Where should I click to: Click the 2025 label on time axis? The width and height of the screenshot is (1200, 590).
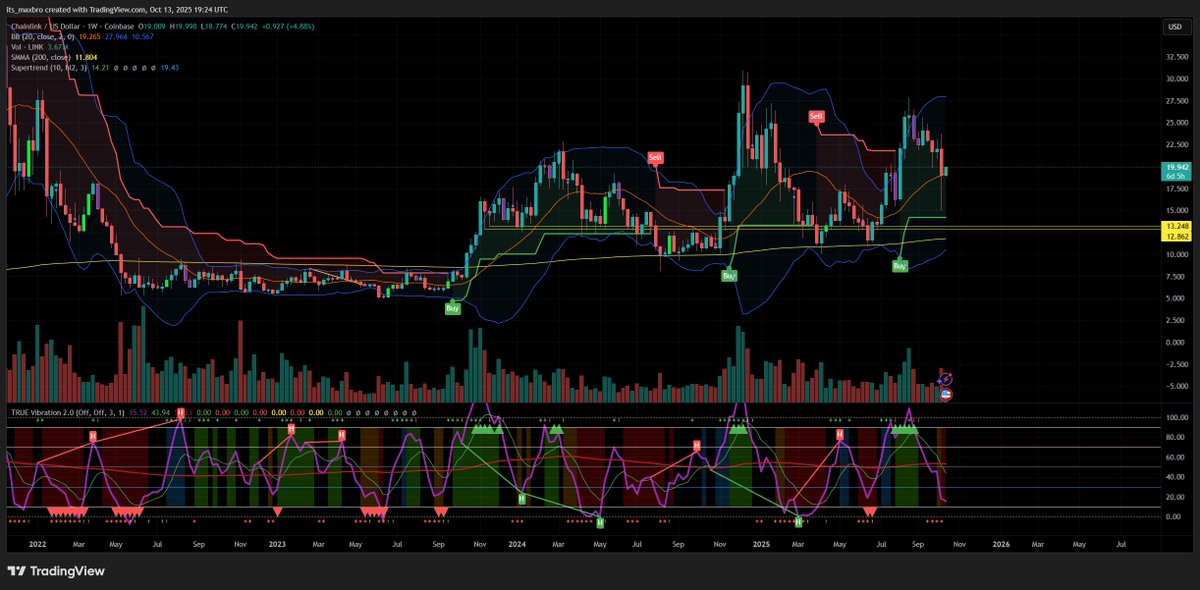coord(762,544)
